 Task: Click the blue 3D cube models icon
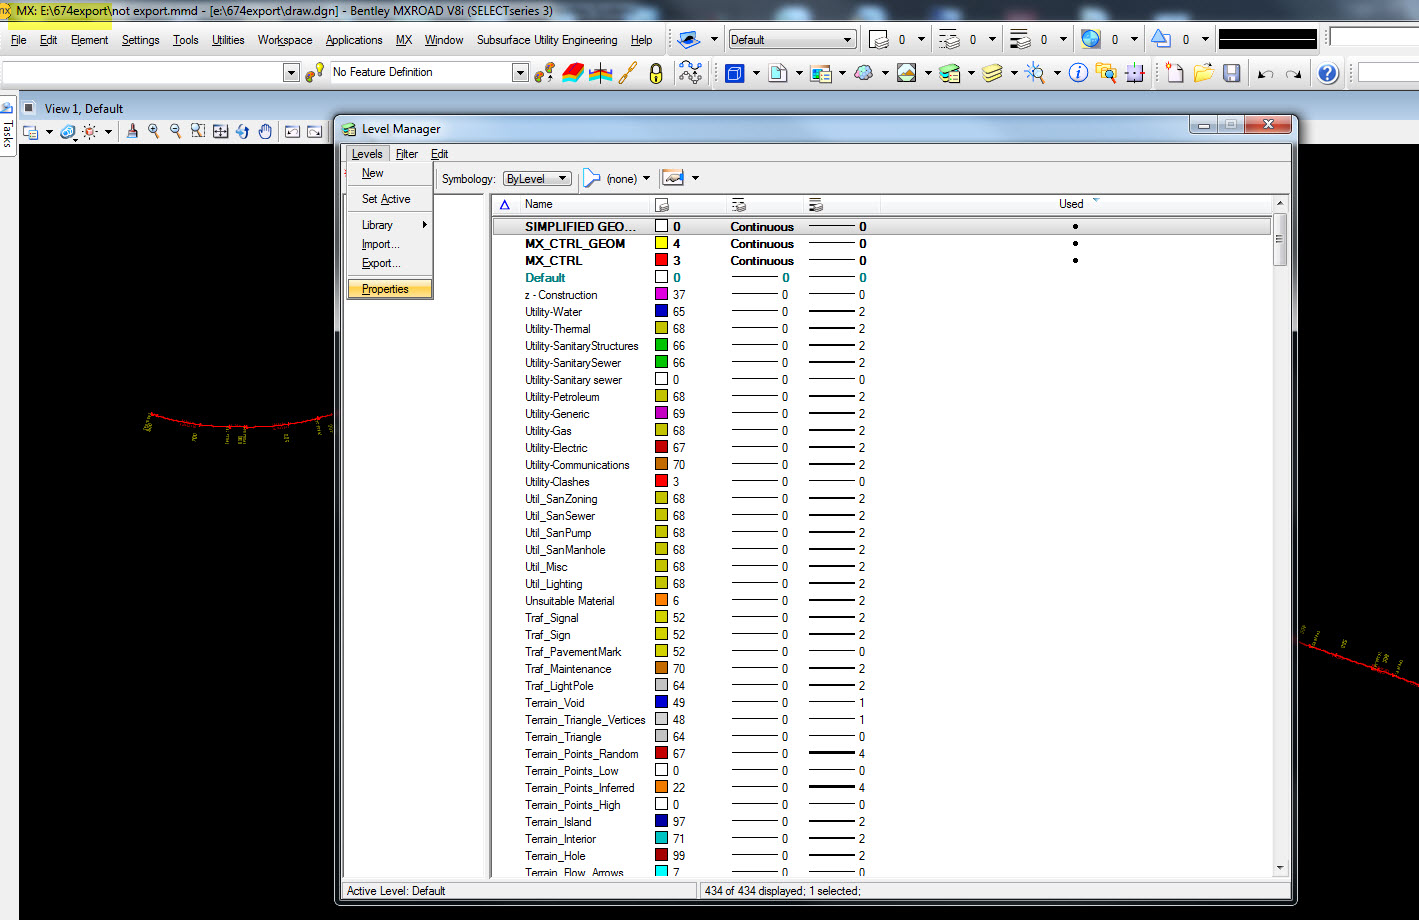735,73
